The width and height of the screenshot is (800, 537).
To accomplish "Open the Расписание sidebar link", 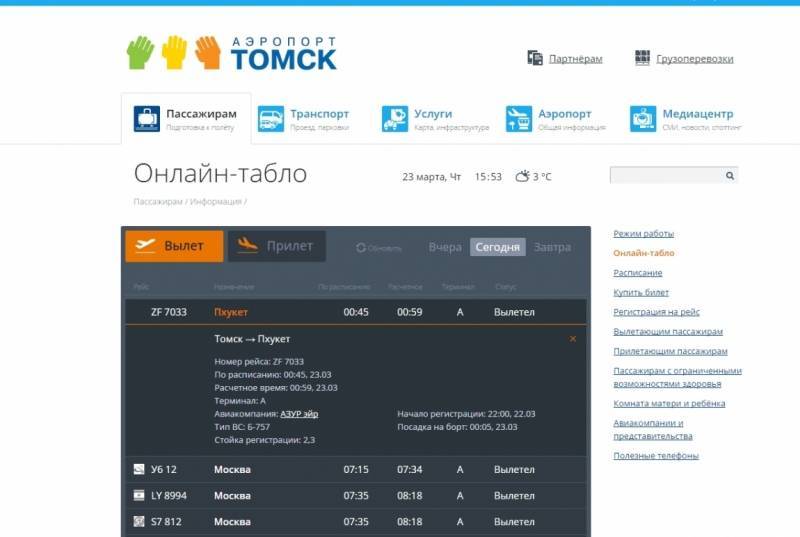I will coord(638,273).
